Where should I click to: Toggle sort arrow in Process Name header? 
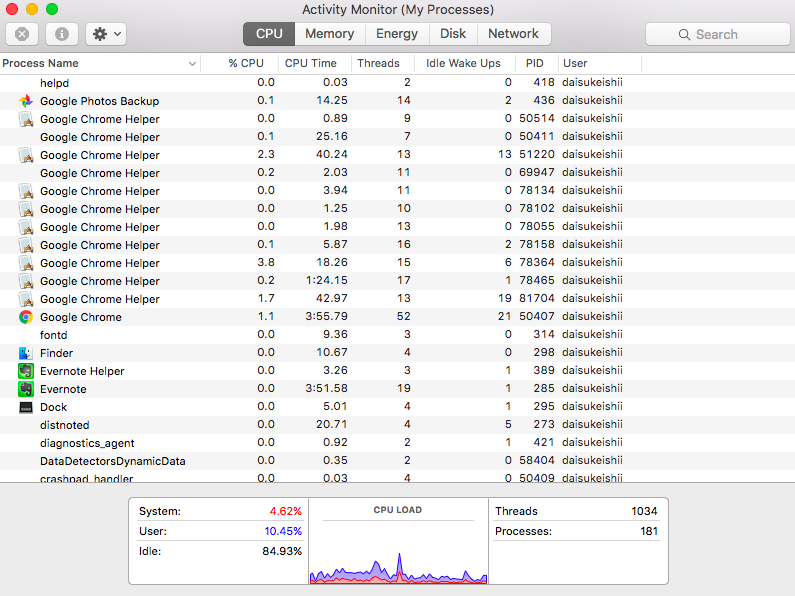192,64
